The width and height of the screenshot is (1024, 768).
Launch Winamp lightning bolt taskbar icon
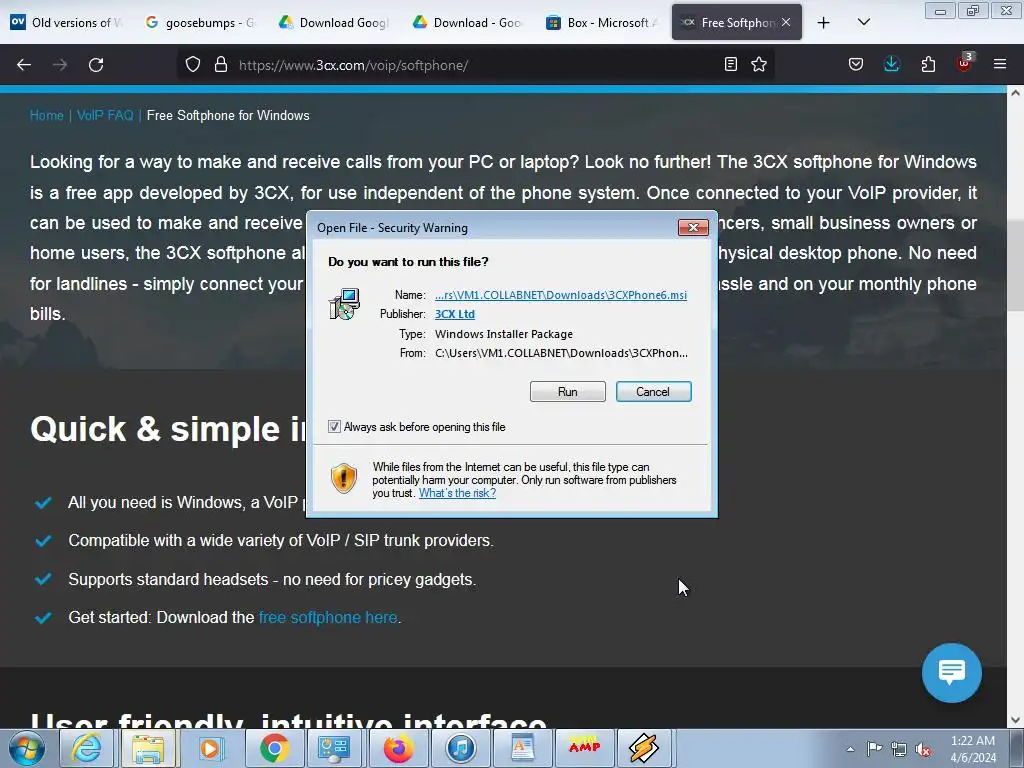pos(644,748)
